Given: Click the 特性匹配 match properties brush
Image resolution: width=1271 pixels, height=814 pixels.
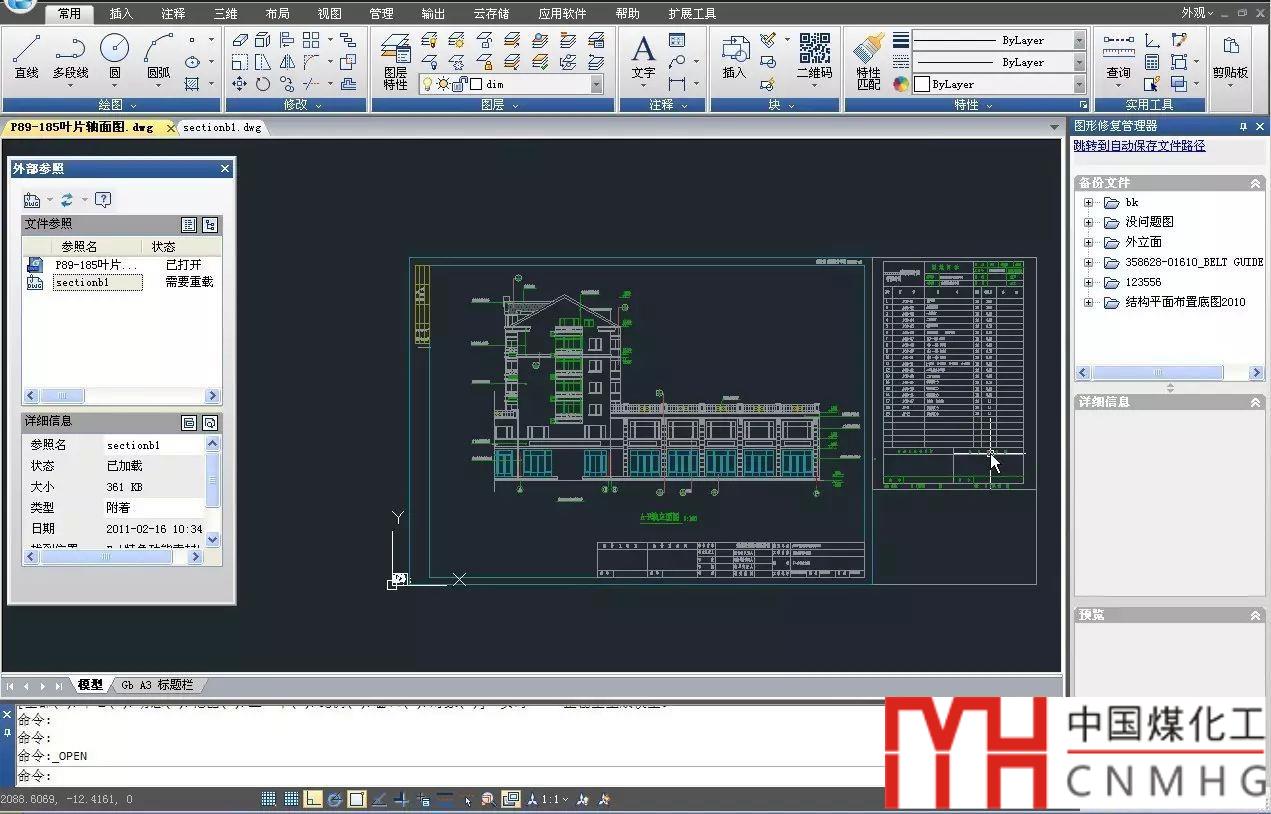Looking at the screenshot, I should pos(869,60).
